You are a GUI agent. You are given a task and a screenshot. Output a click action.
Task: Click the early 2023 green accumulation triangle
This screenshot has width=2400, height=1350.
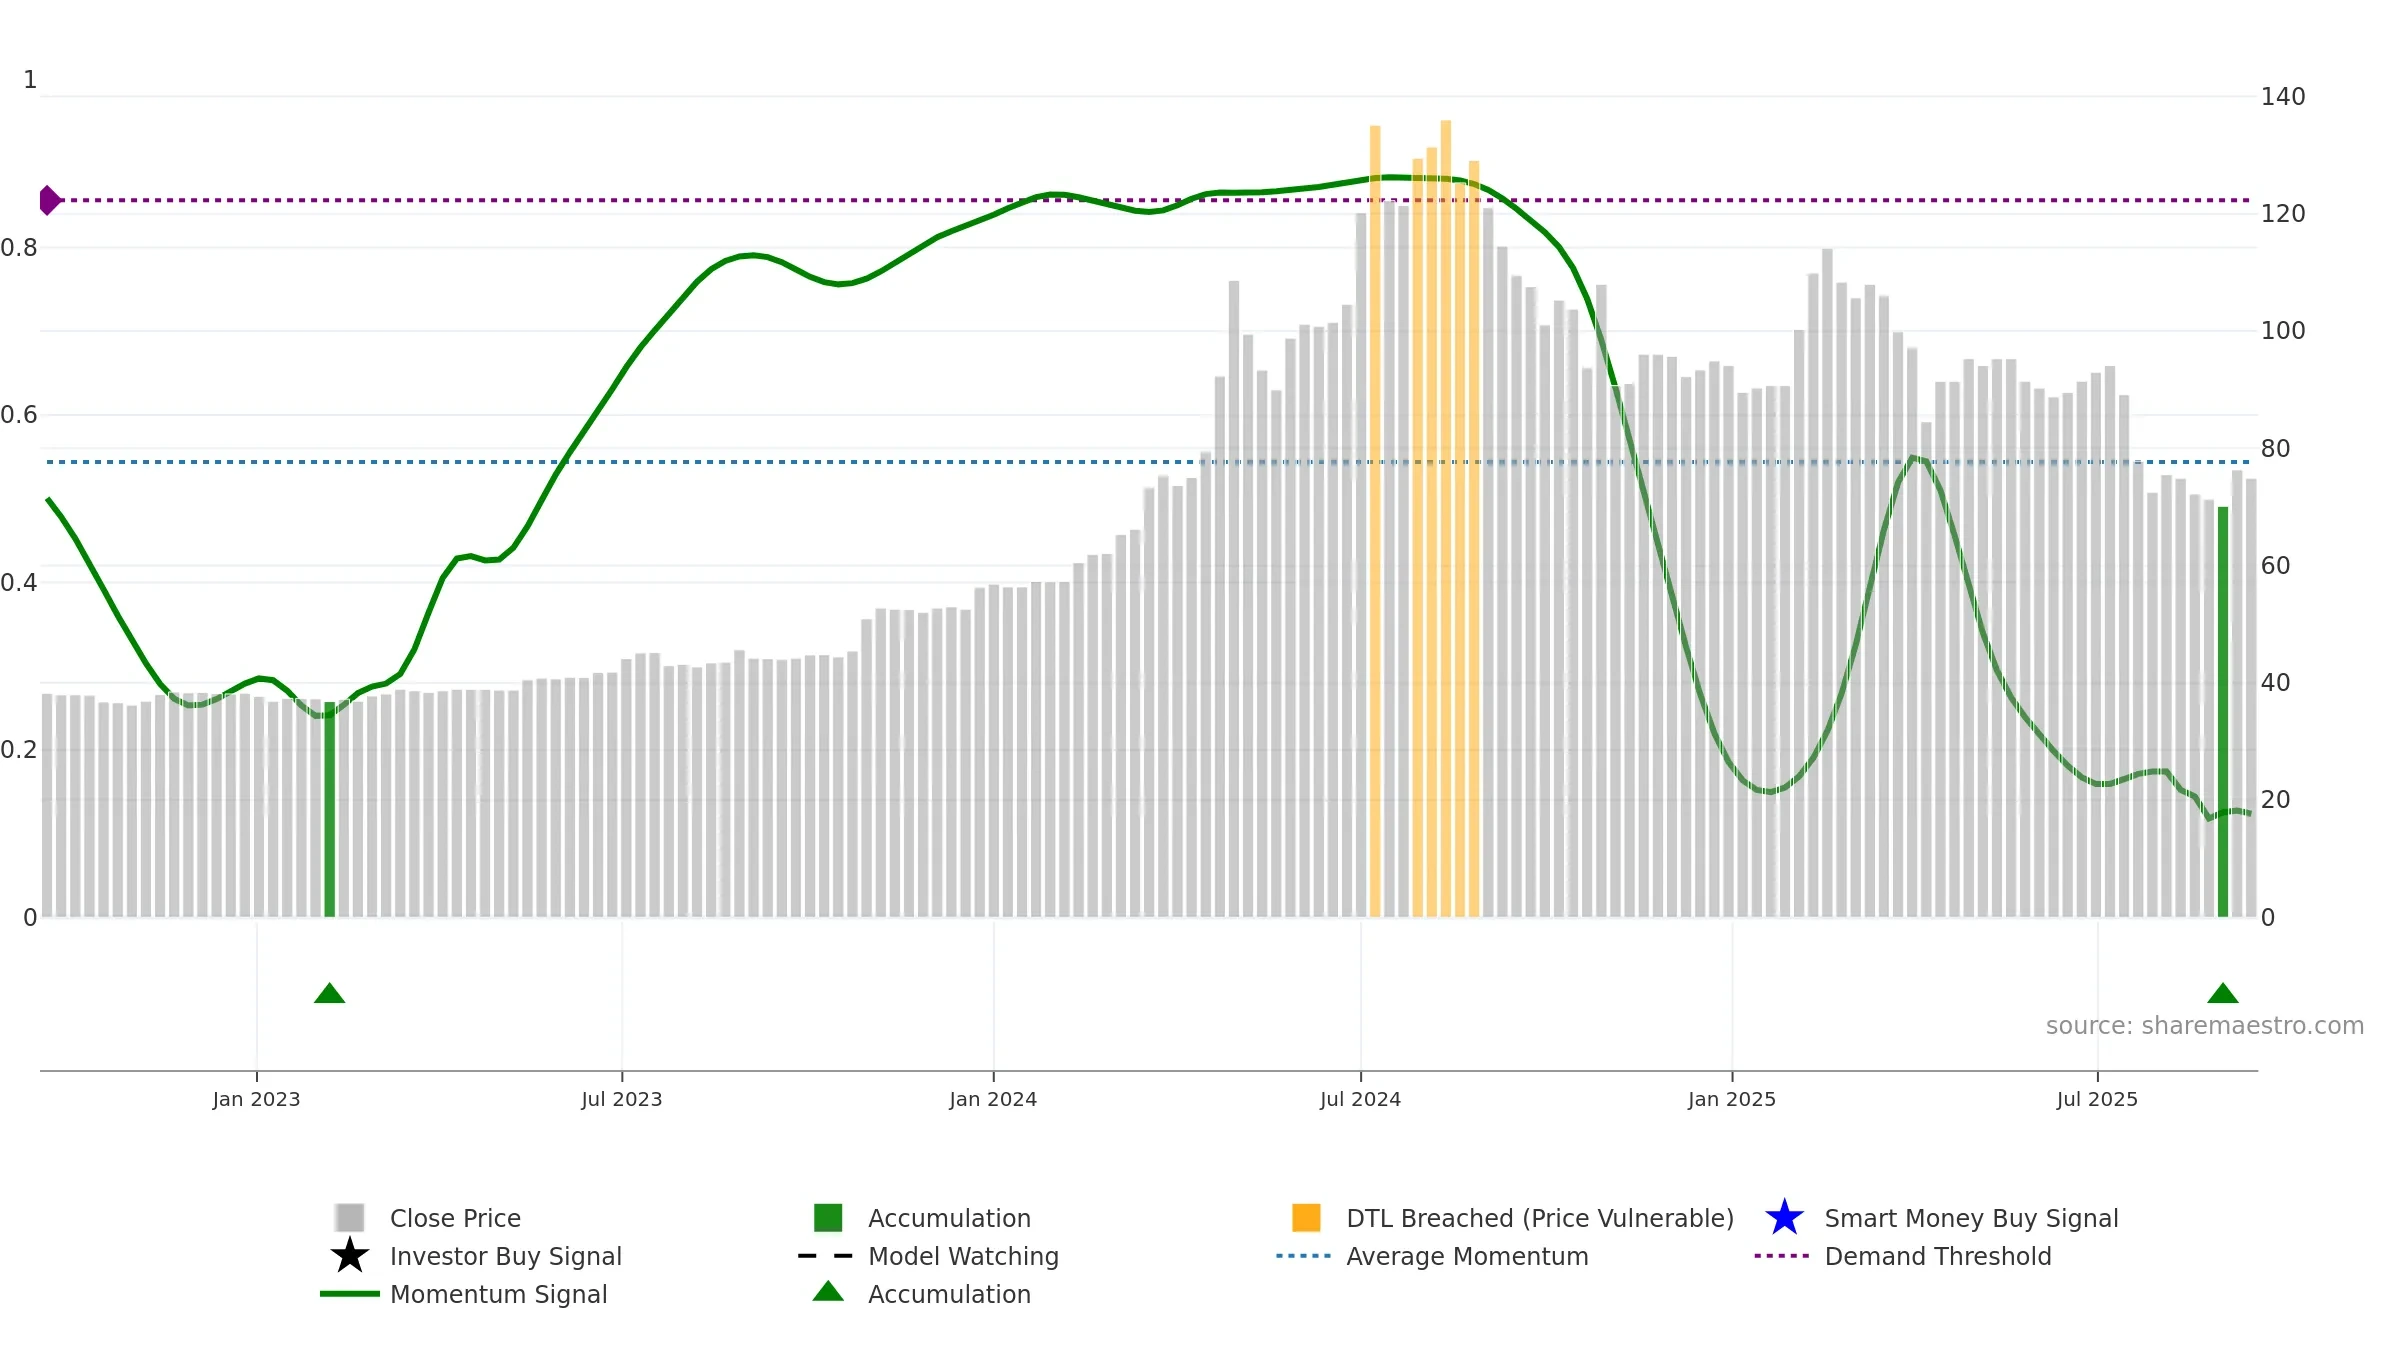(x=329, y=993)
